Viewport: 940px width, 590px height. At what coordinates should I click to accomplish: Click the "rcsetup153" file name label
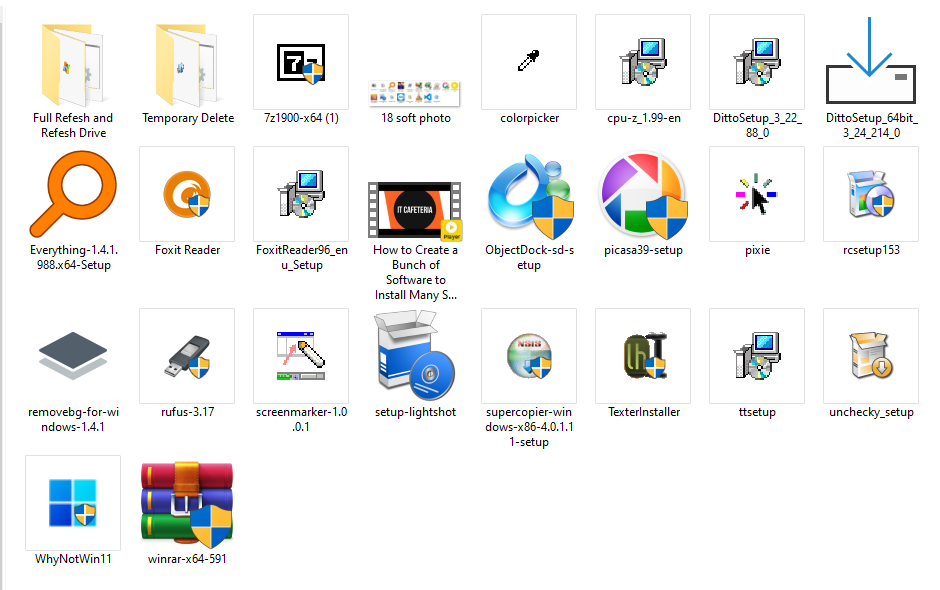(871, 250)
